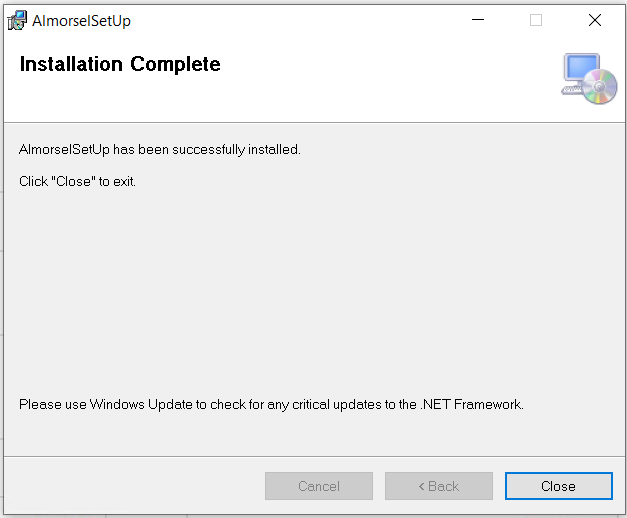Close the installer with the X icon
Image resolution: width=627 pixels, height=518 pixels.
click(x=595, y=20)
